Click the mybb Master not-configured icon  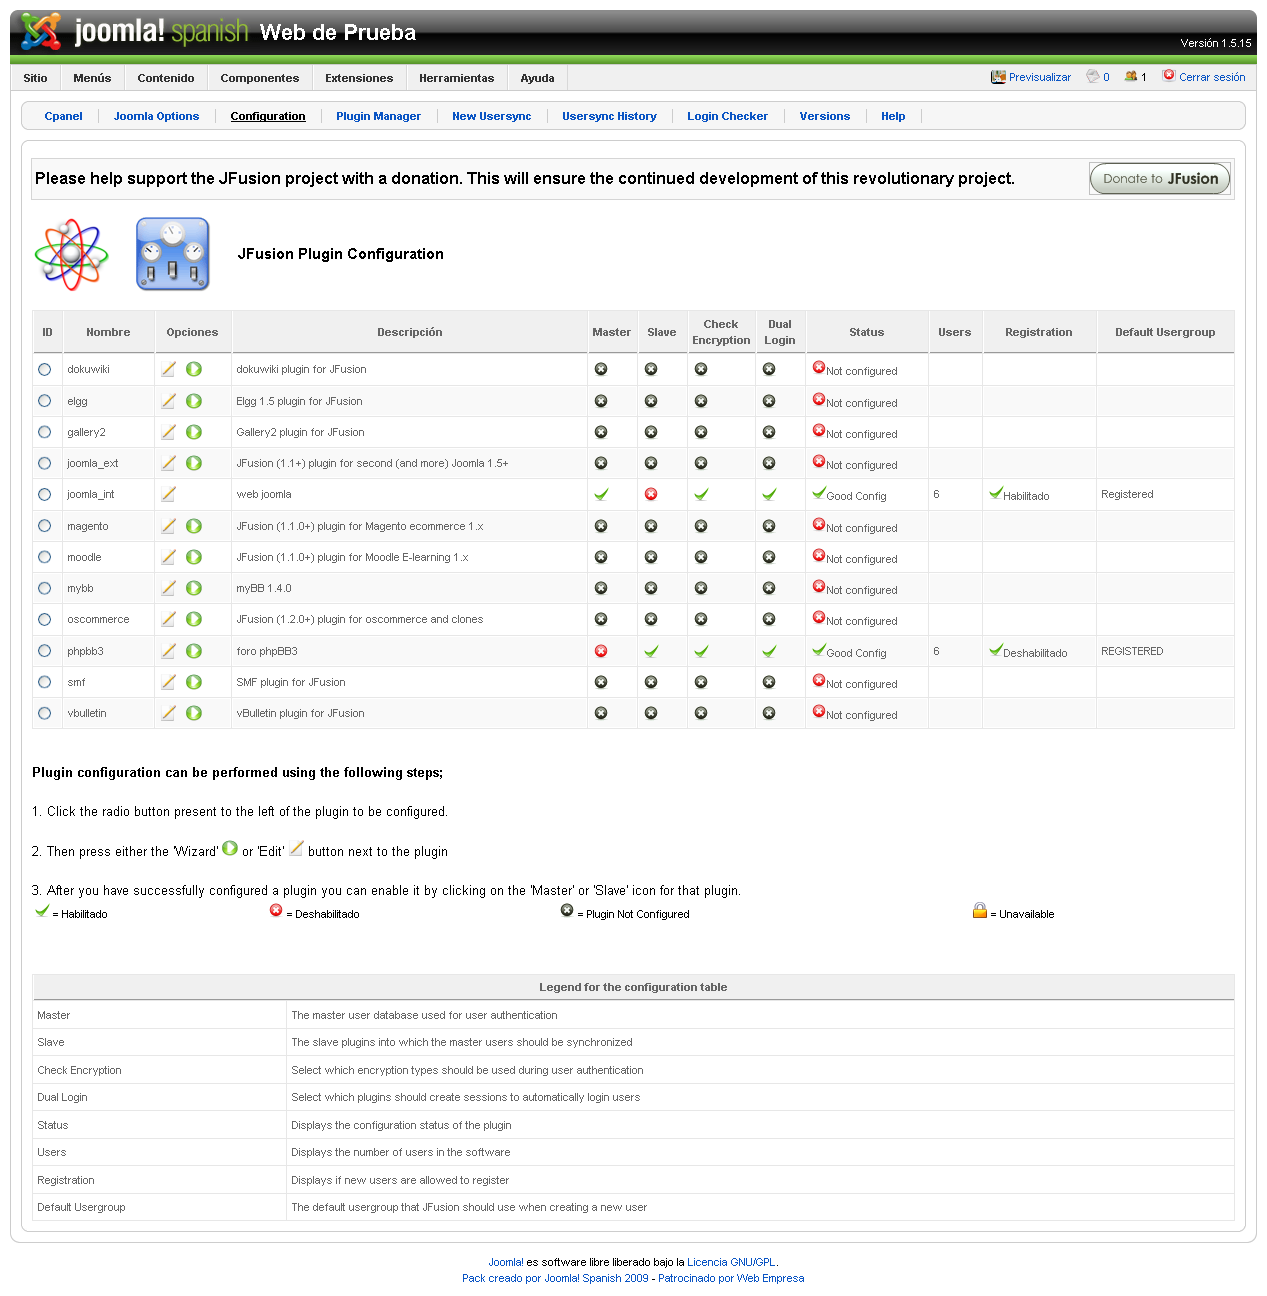click(601, 588)
